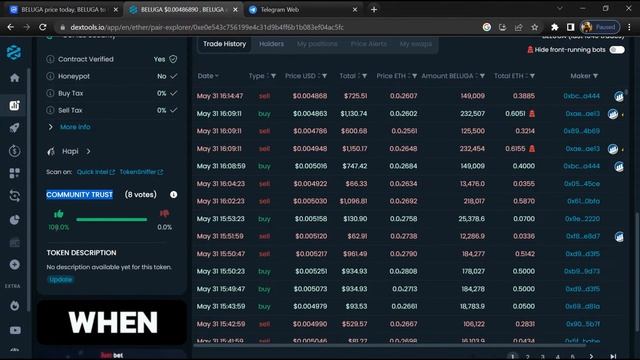The width and height of the screenshot is (640, 360).
Task: Open Date column sort arrow
Action: click(217, 76)
